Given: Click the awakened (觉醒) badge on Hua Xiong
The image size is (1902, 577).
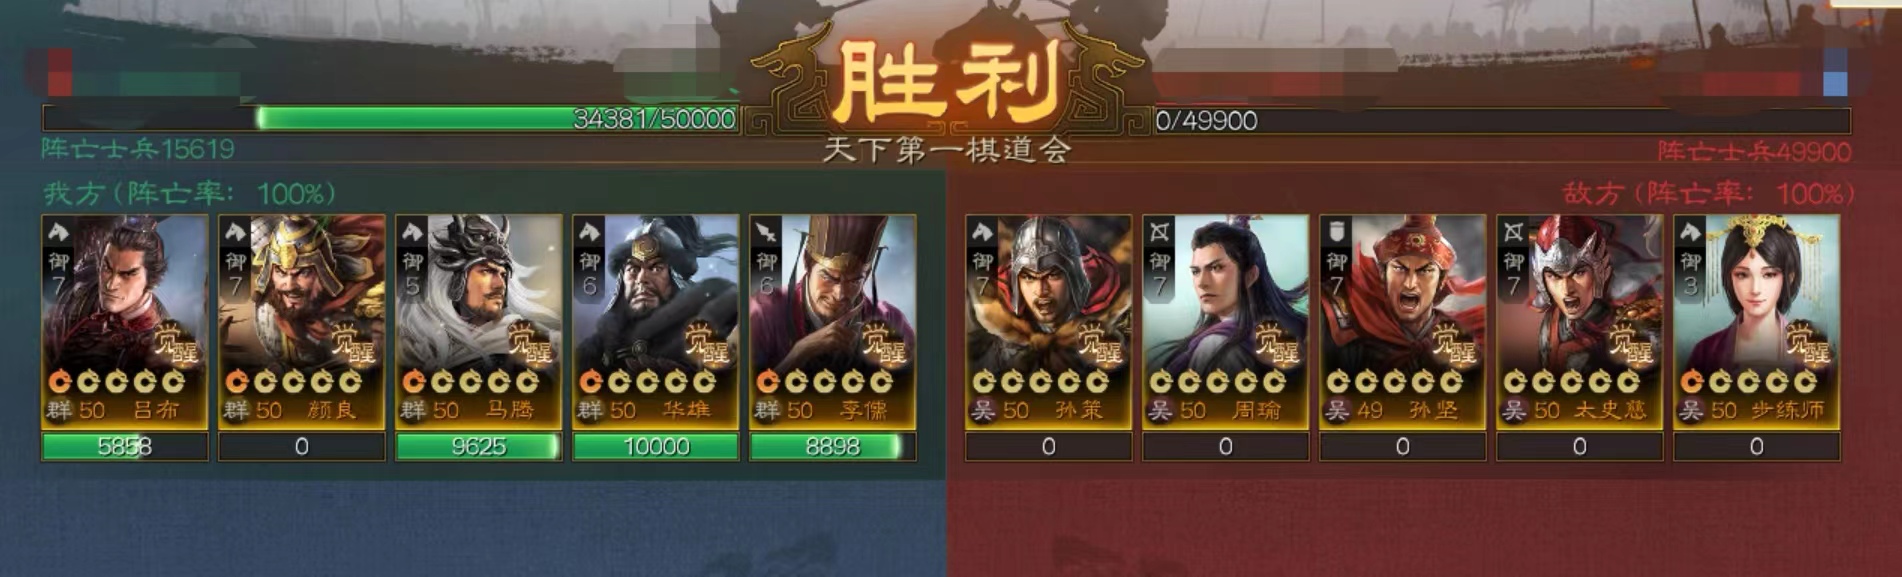Looking at the screenshot, I should 707,343.
